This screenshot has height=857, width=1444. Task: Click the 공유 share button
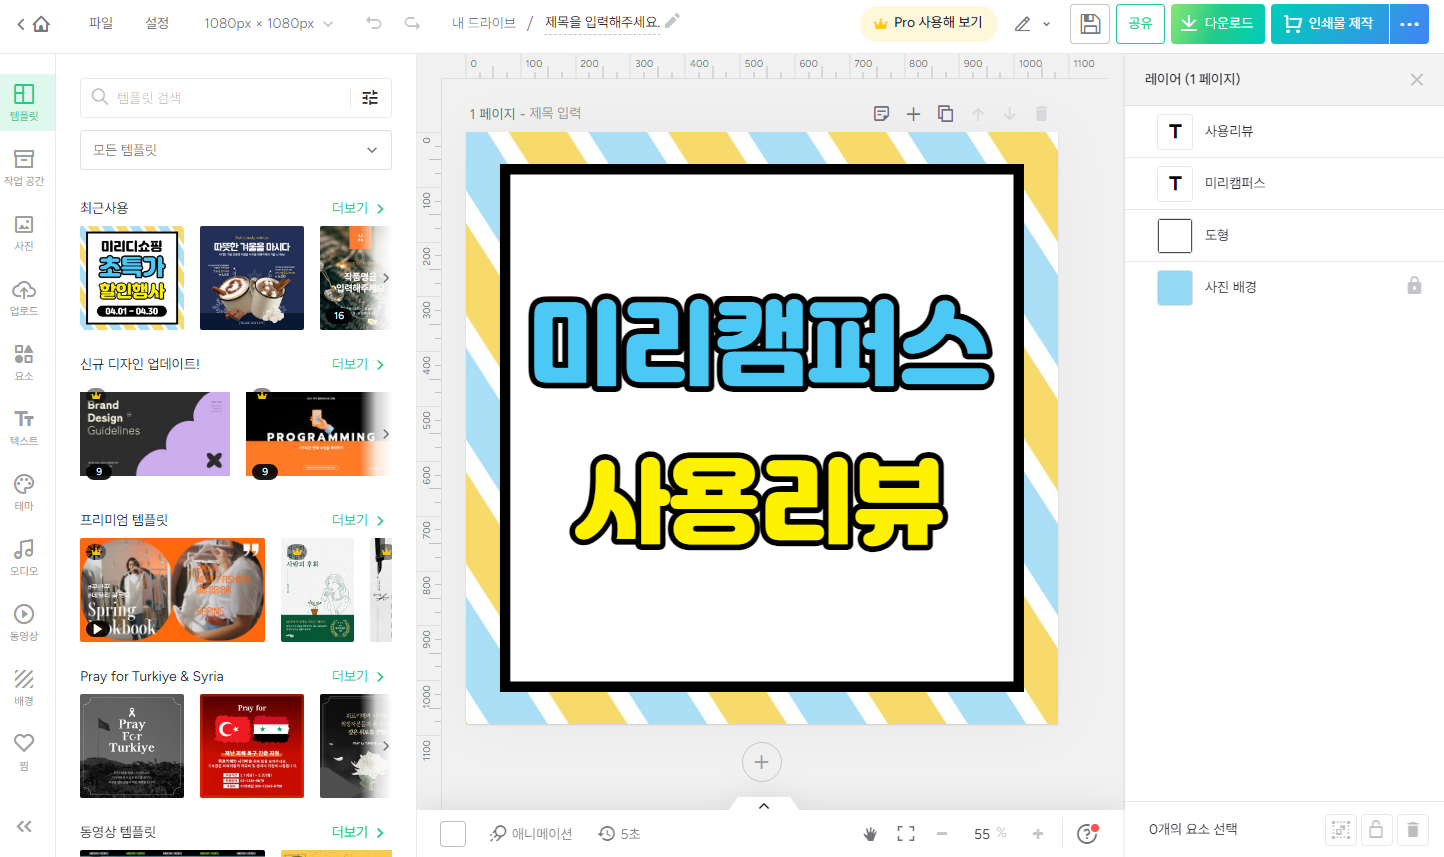[x=1140, y=23]
